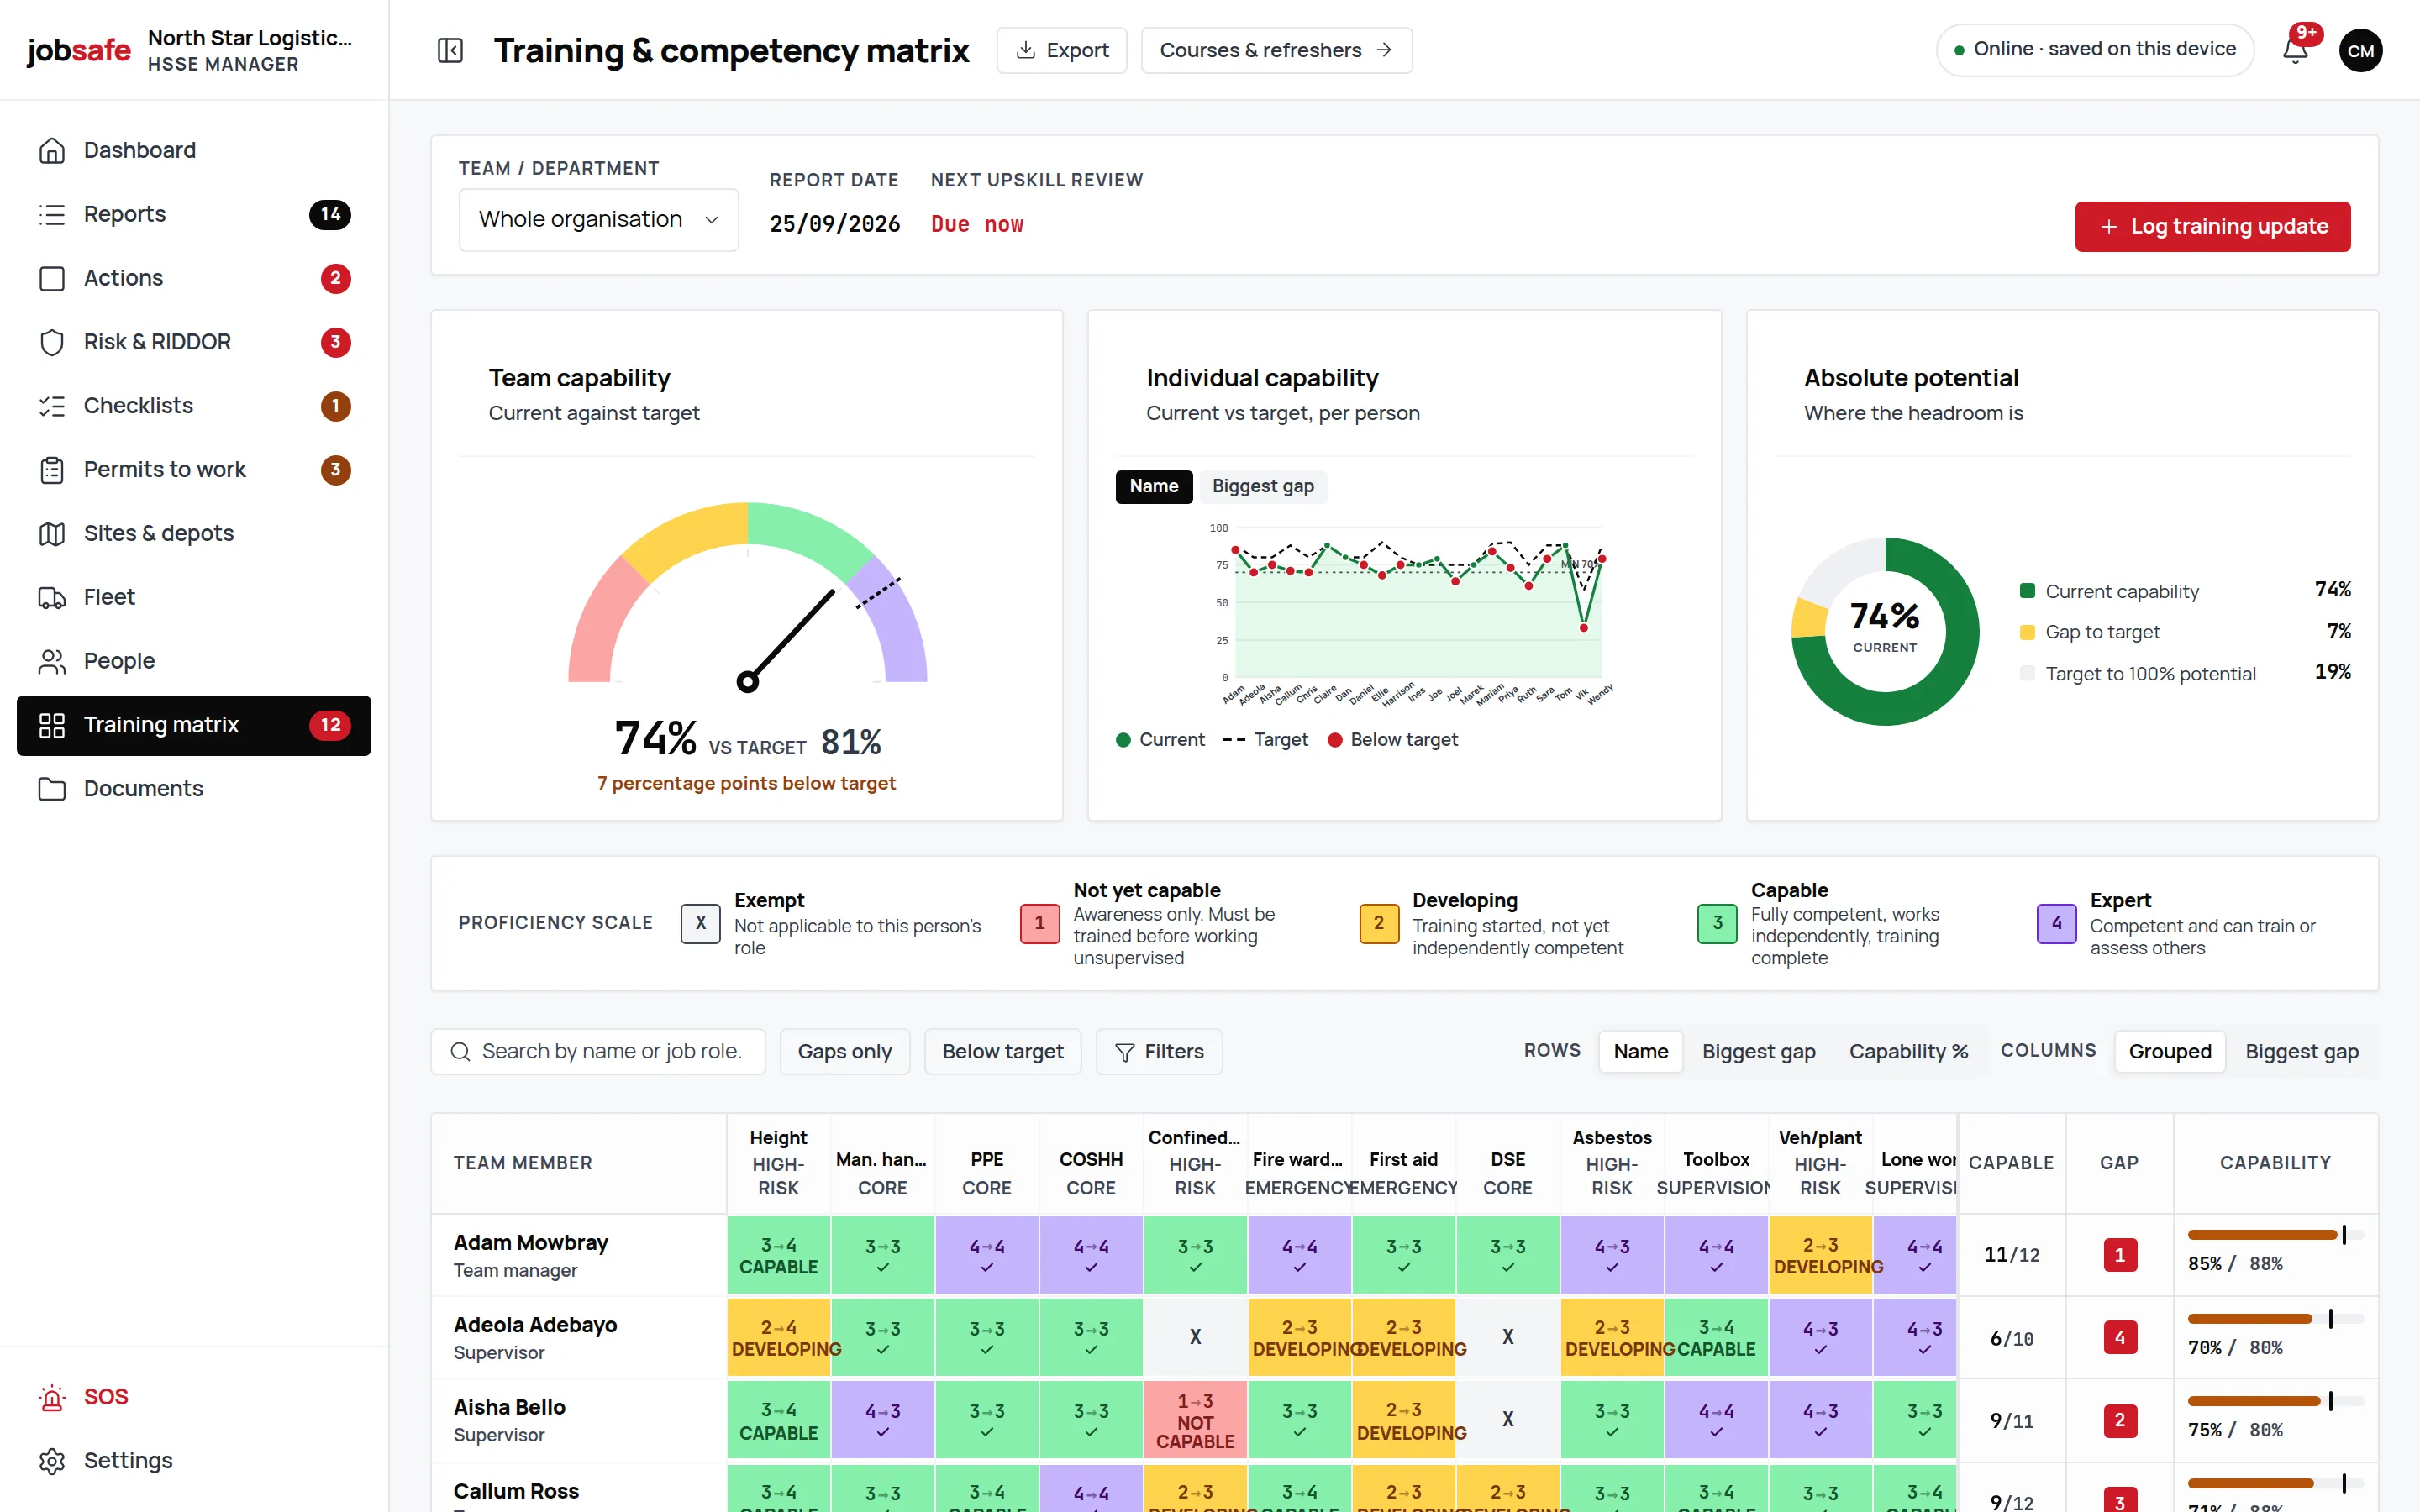Screen dimensions: 2420x1512
Task: Toggle Gaps only filter
Action: click(845, 1052)
